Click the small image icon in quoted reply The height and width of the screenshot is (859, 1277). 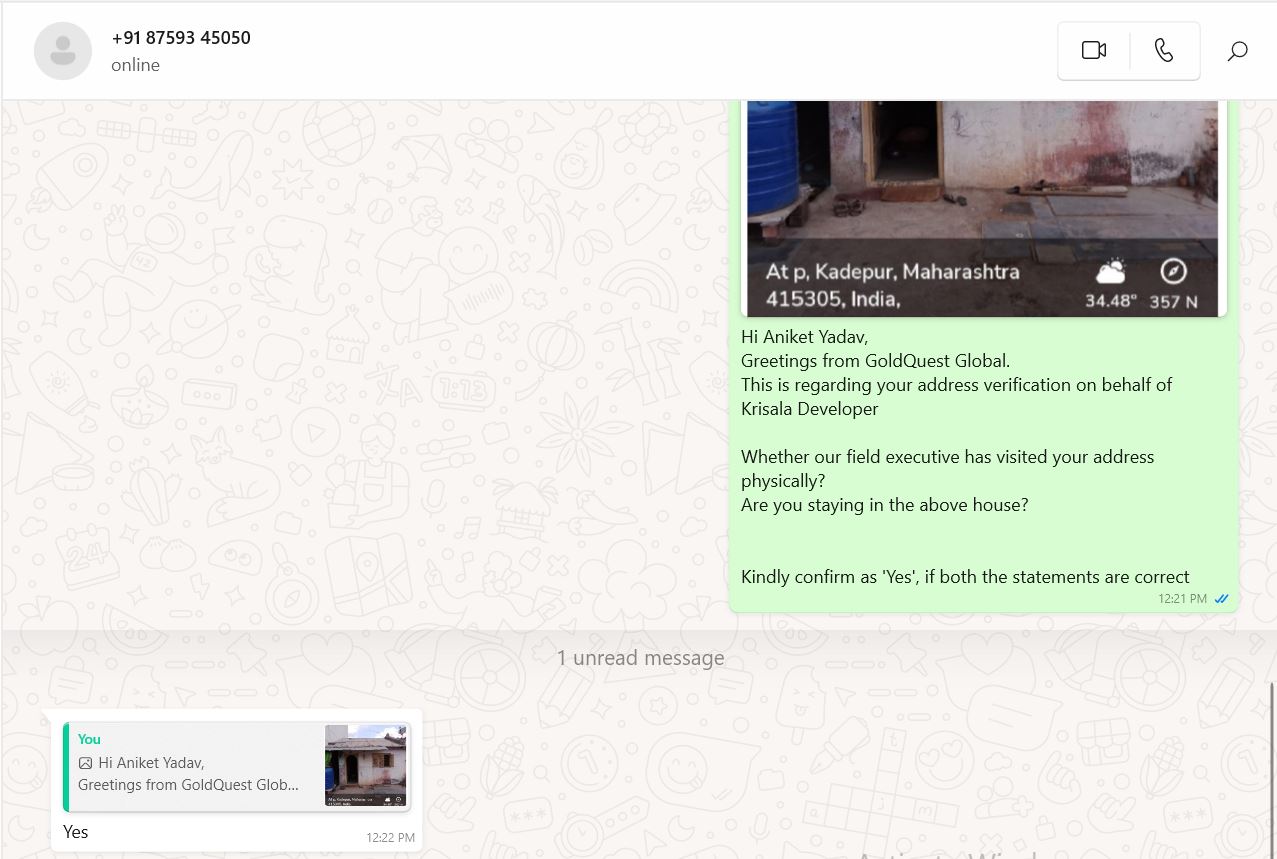(x=85, y=763)
